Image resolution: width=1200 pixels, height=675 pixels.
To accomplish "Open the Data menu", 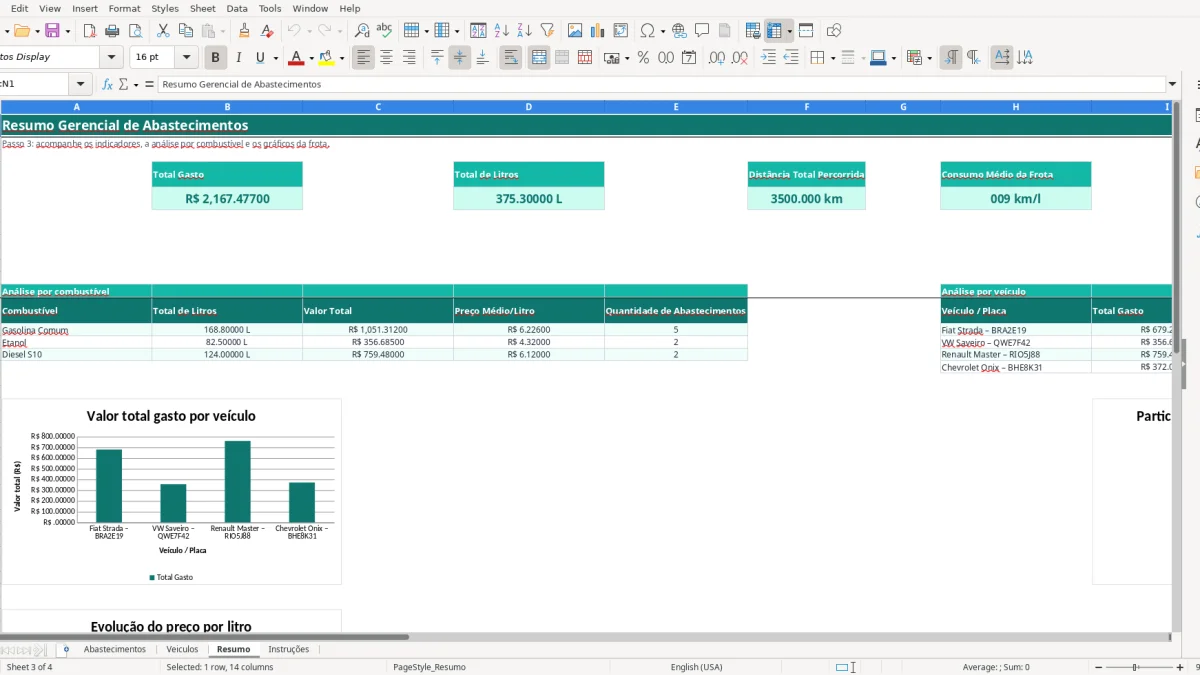I will (x=237, y=8).
